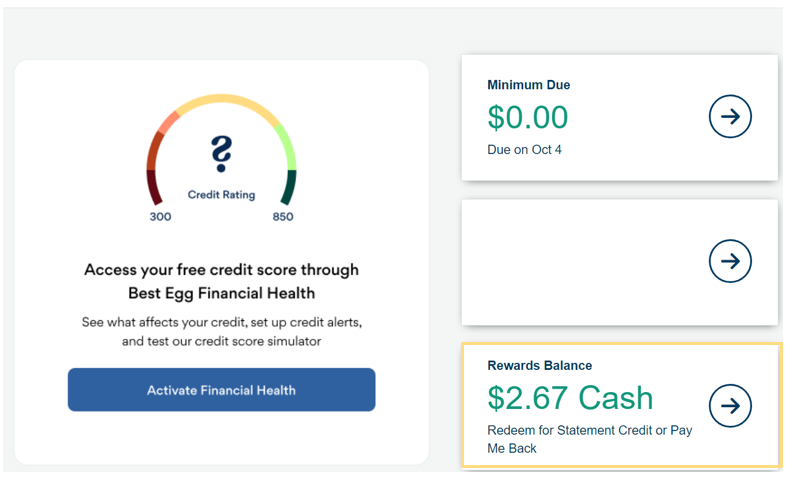Open Rewards Balance using its arrow icon
The height and width of the screenshot is (482, 791).
(x=730, y=406)
